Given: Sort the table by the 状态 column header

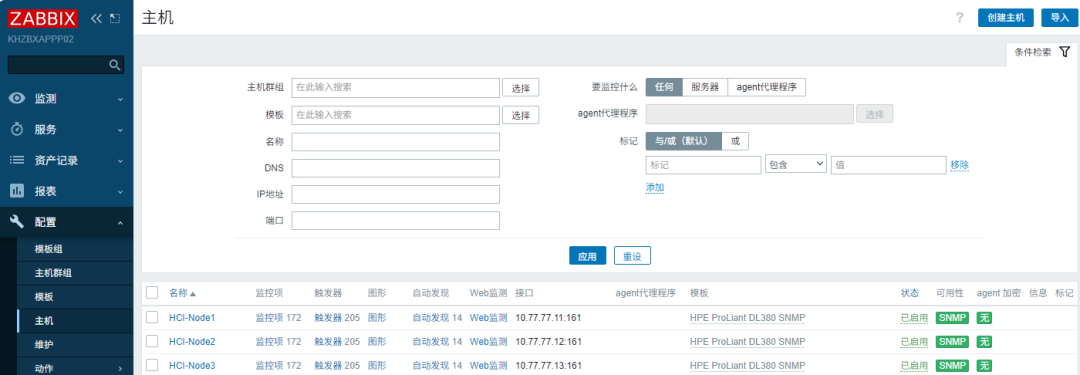Looking at the screenshot, I should tap(910, 293).
